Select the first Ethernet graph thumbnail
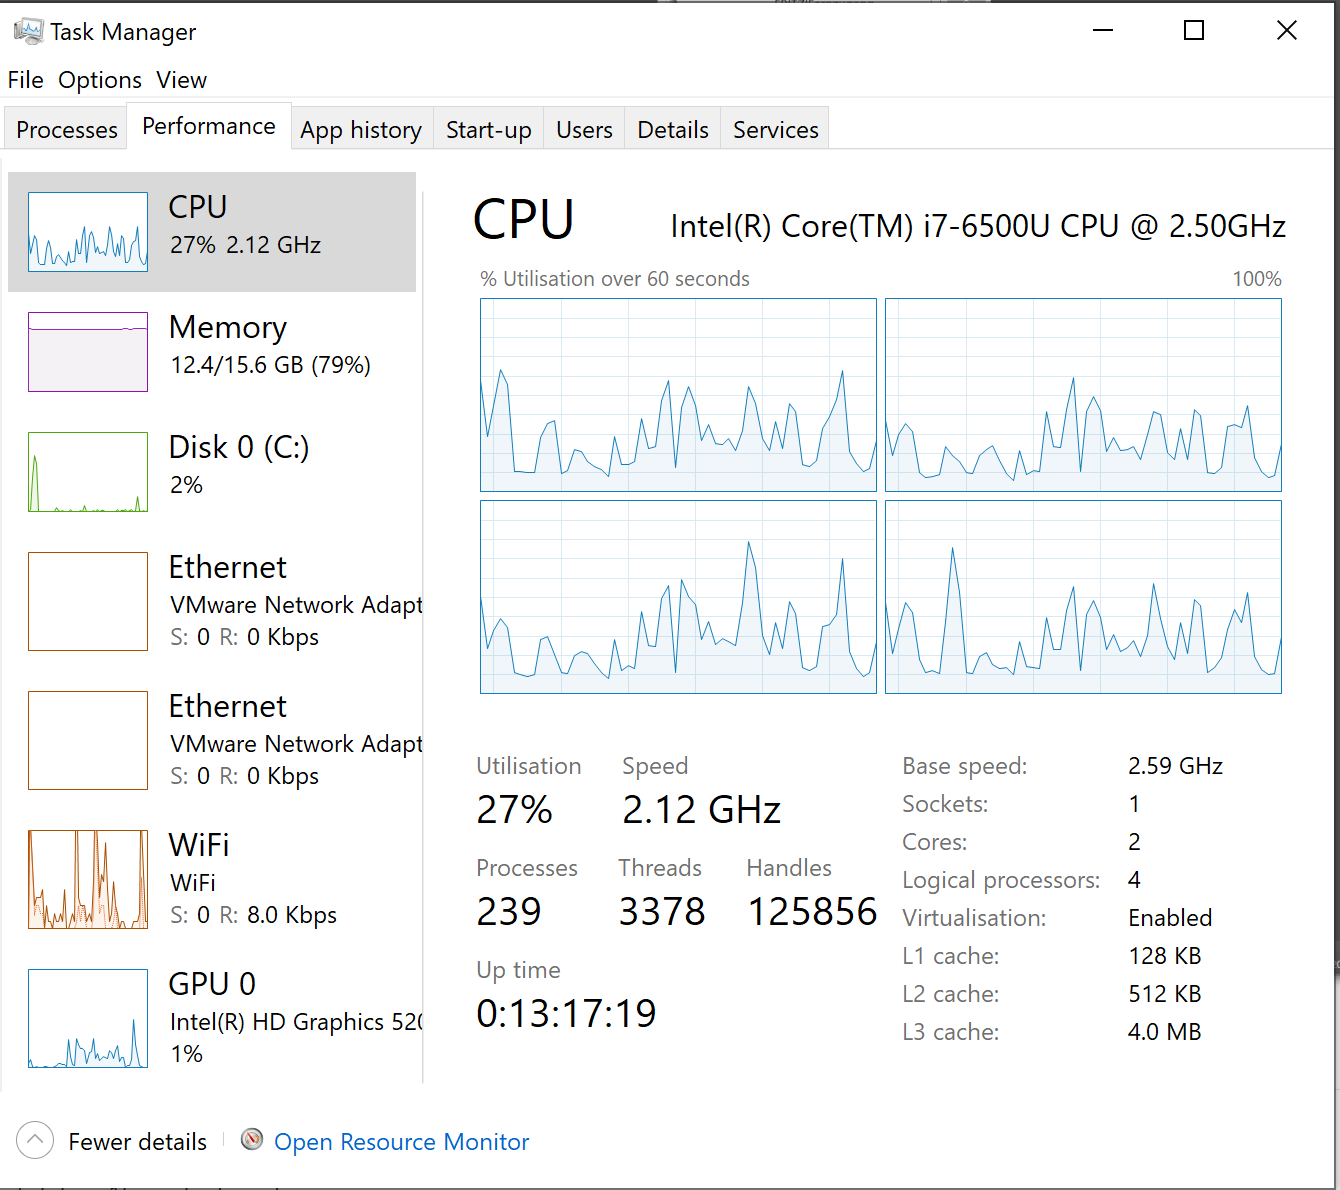Viewport: 1340px width, 1190px height. [x=88, y=601]
